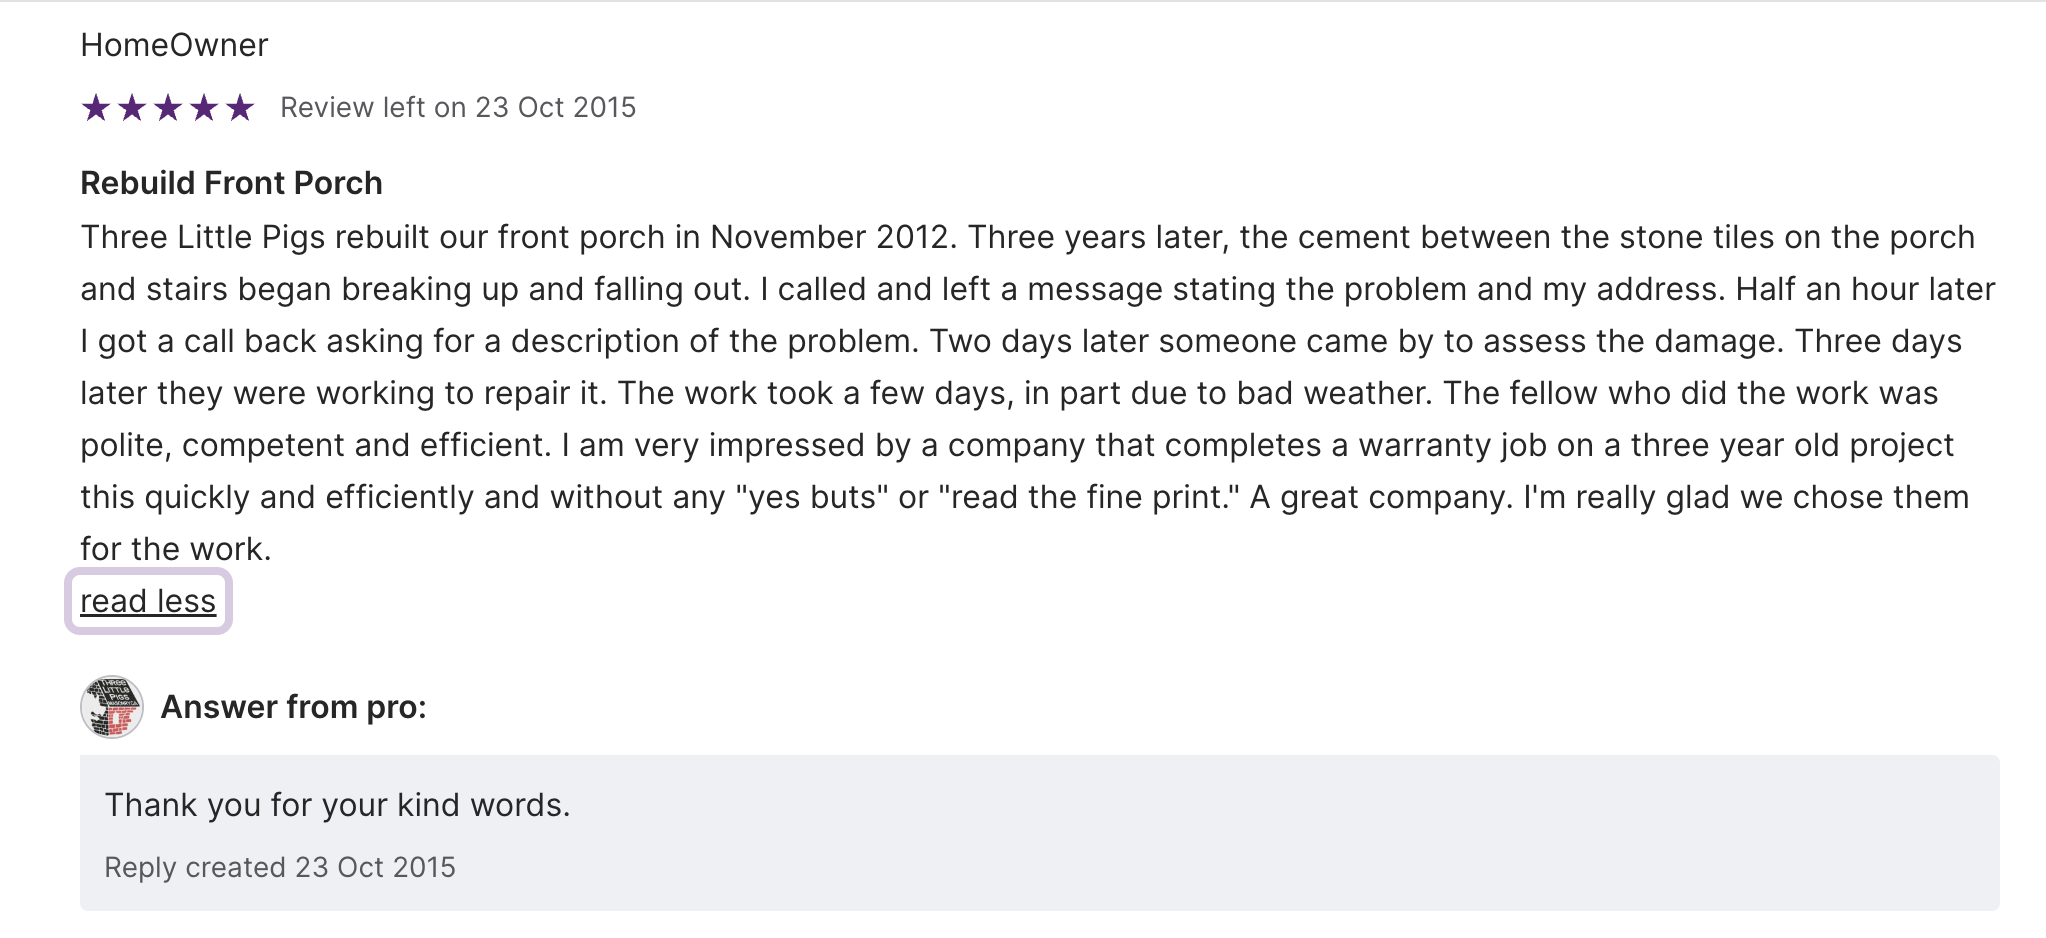This screenshot has width=2046, height=938.
Task: Click the fourth purple rating star
Action: (x=204, y=107)
